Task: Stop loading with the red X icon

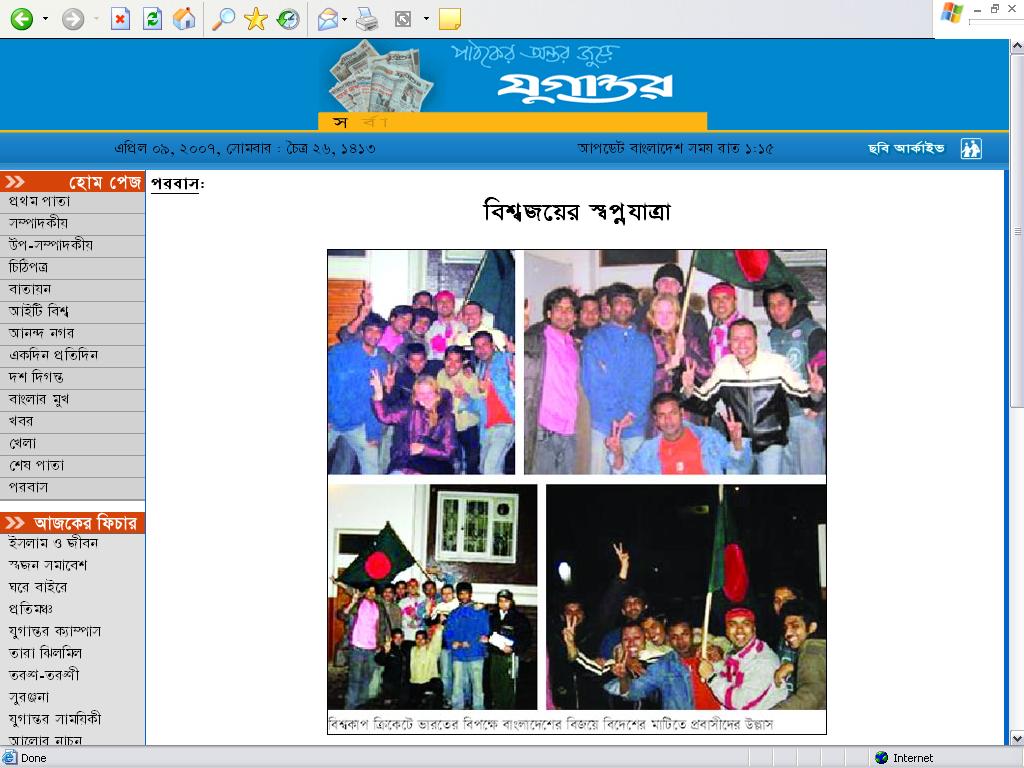Action: tap(120, 19)
